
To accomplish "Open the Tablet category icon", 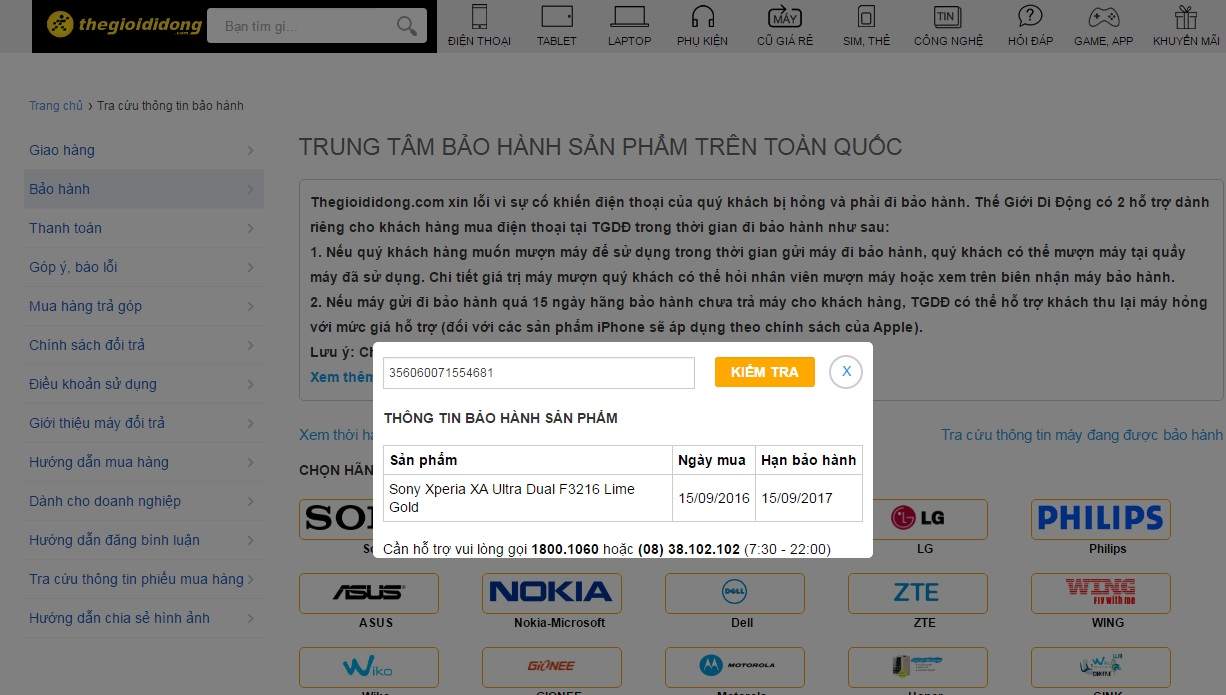I will coord(556,16).
